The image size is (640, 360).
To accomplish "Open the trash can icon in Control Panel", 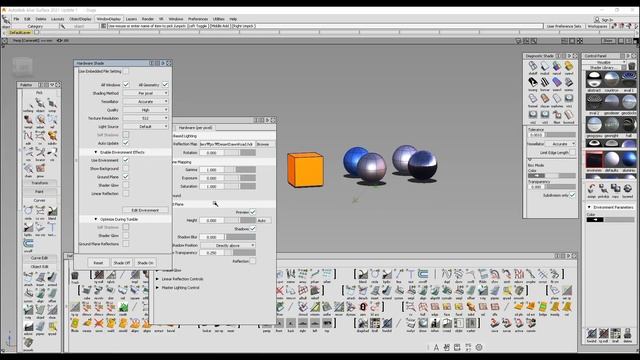I will click(x=631, y=66).
